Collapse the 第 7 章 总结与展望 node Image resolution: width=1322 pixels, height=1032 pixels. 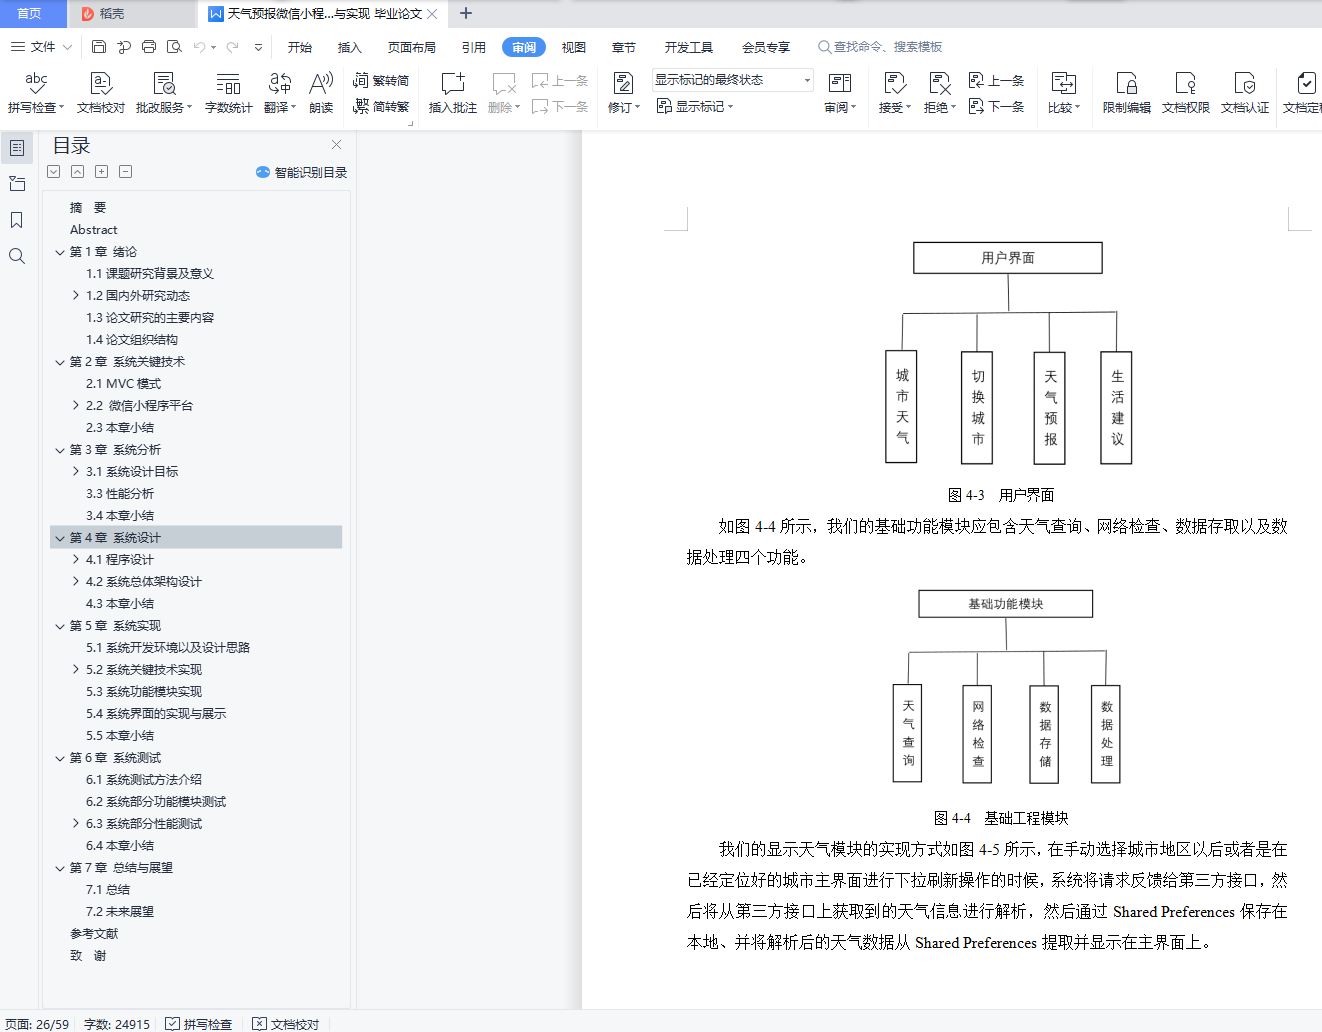[x=60, y=868]
